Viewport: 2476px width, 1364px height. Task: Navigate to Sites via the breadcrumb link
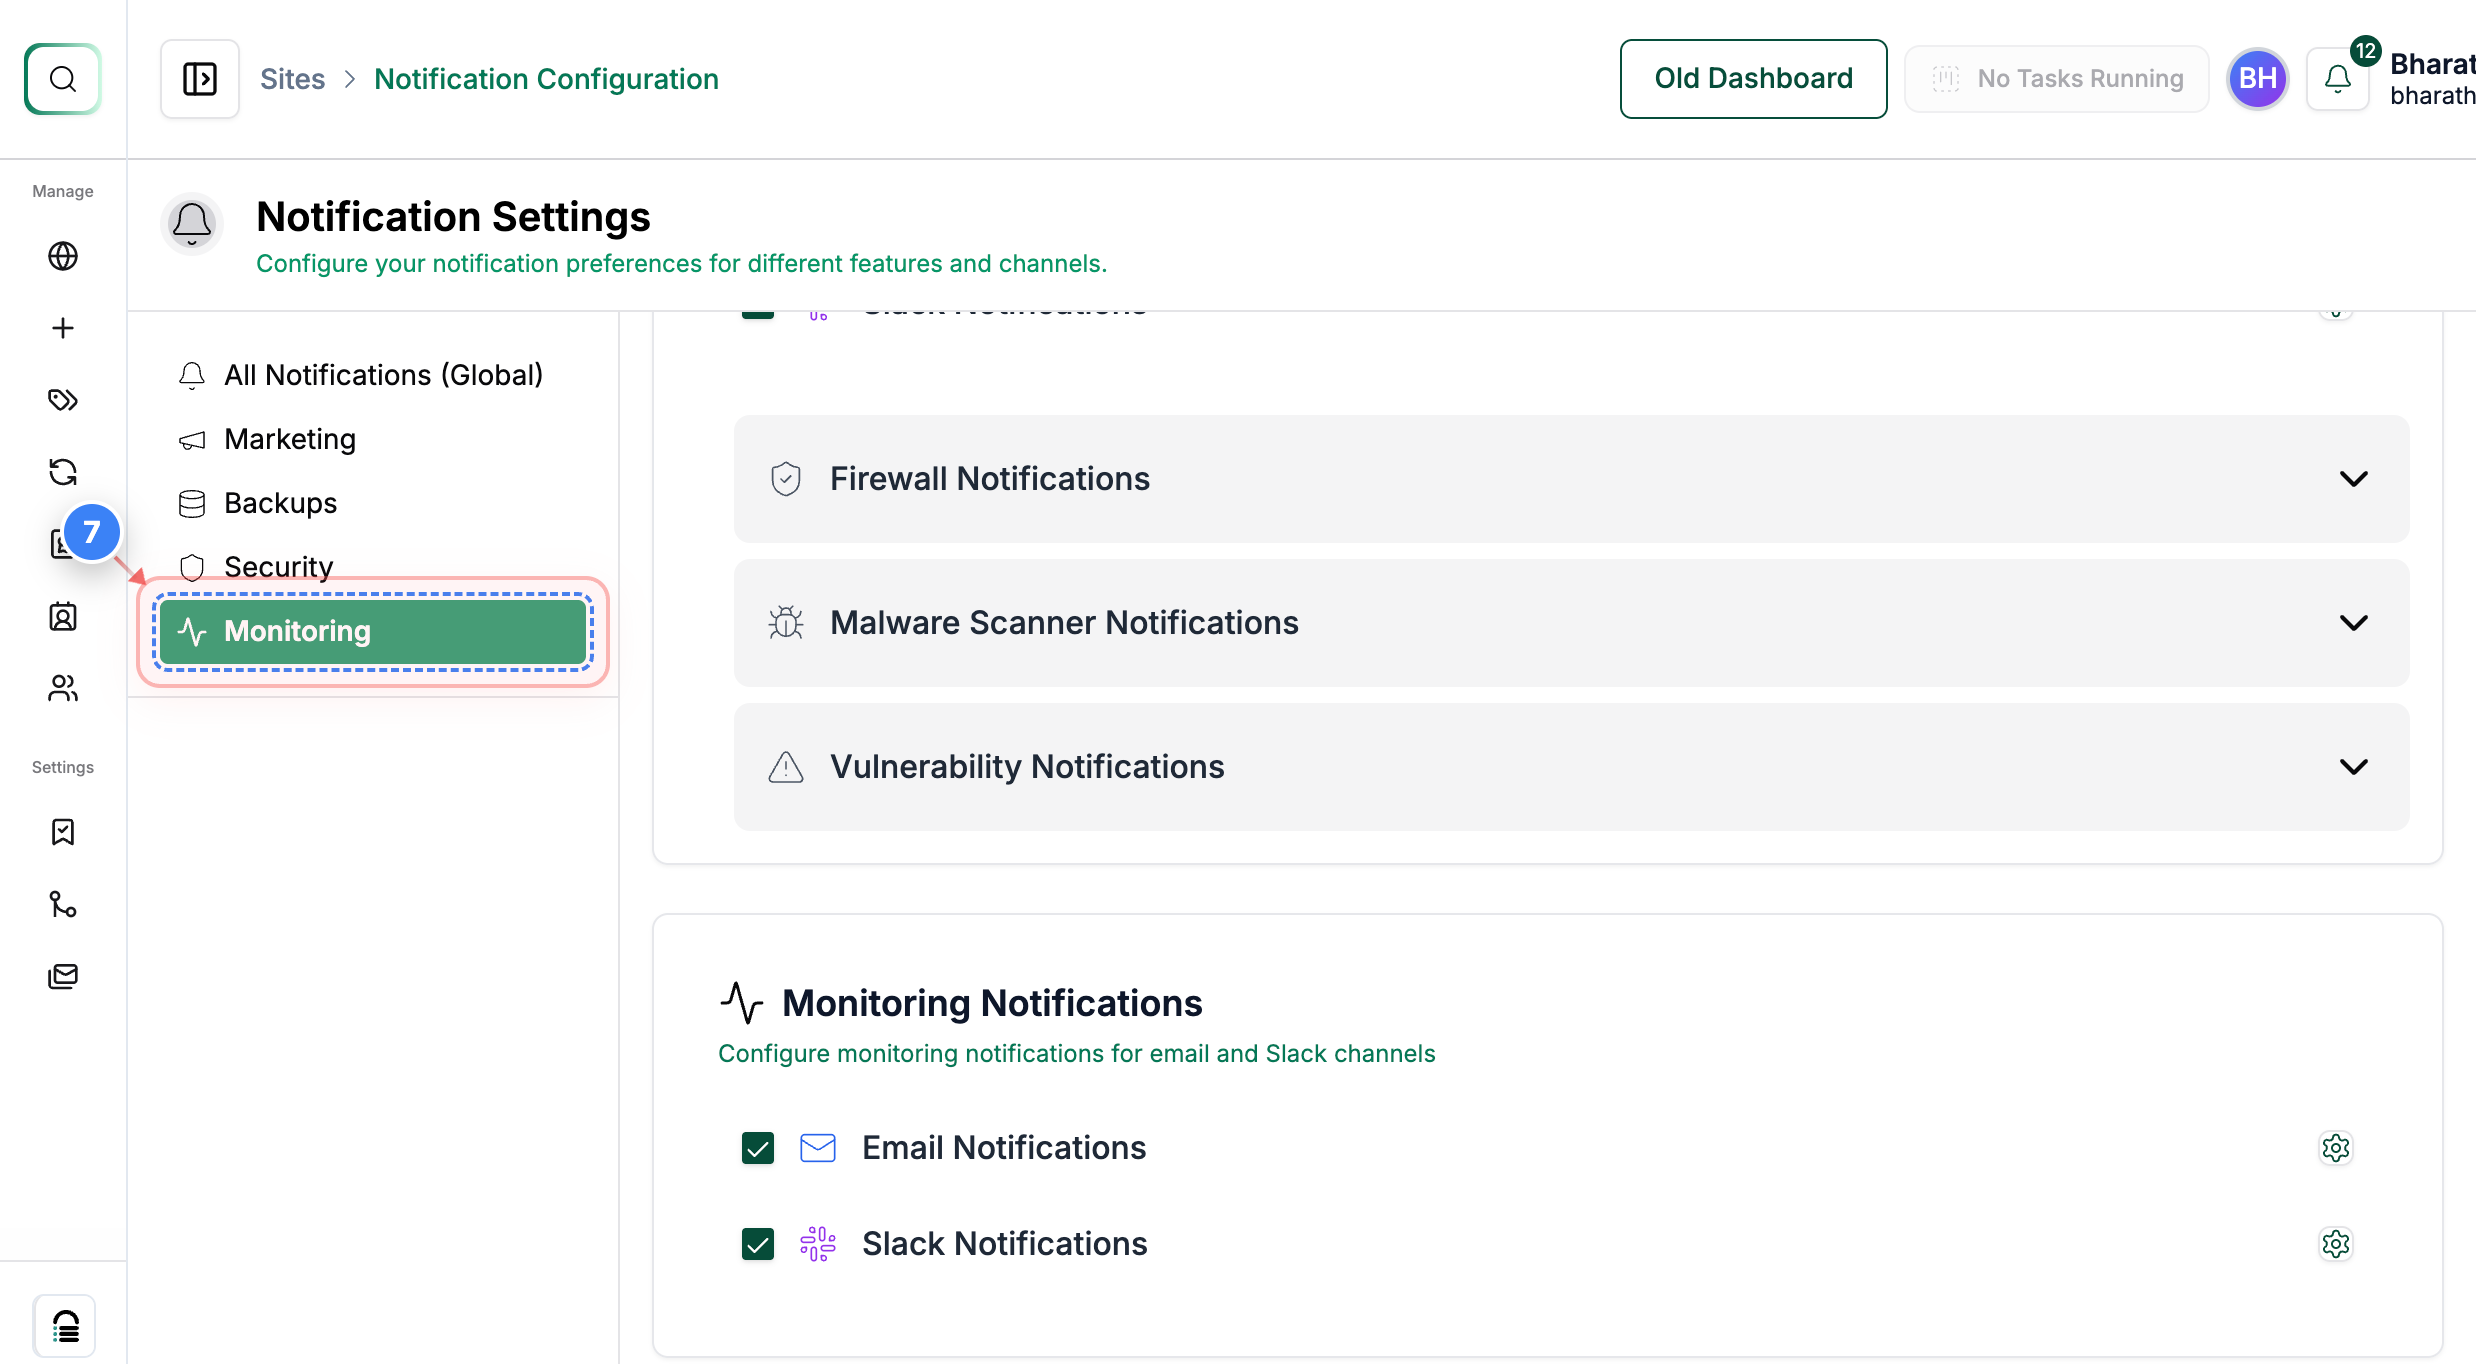point(292,78)
